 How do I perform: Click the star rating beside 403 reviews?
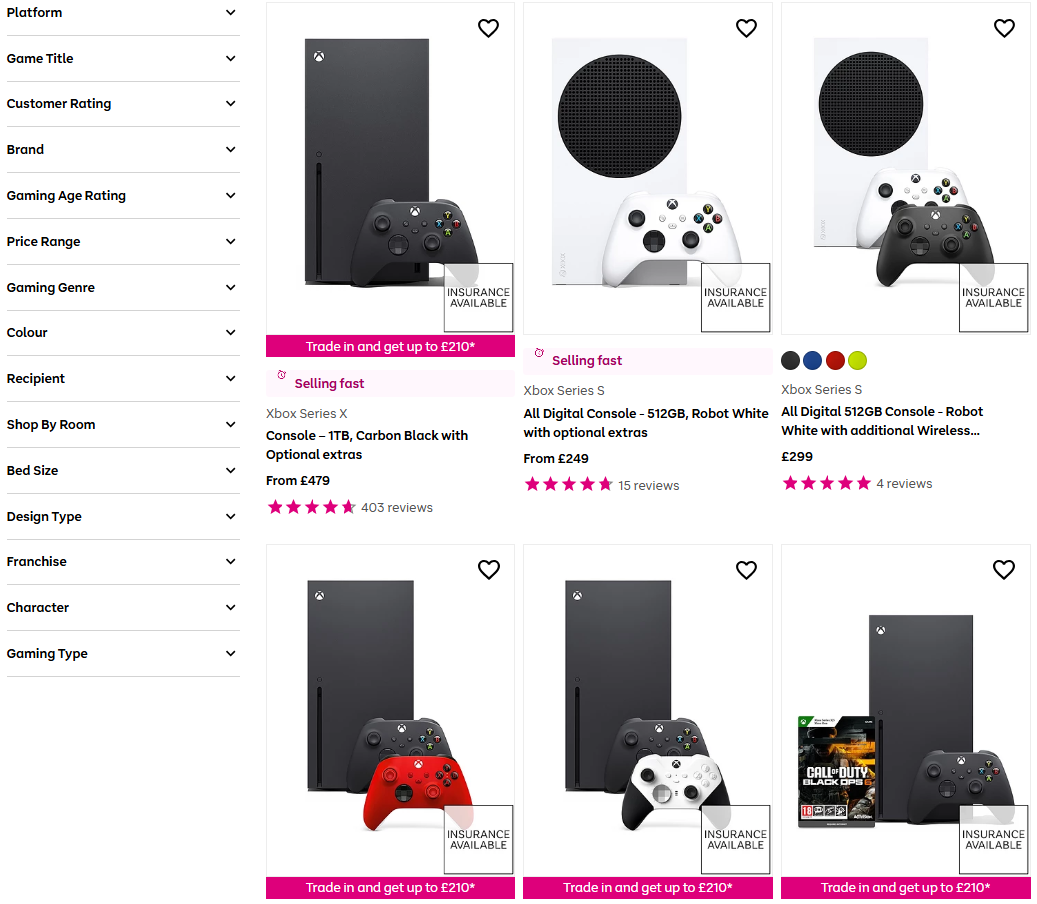(311, 507)
